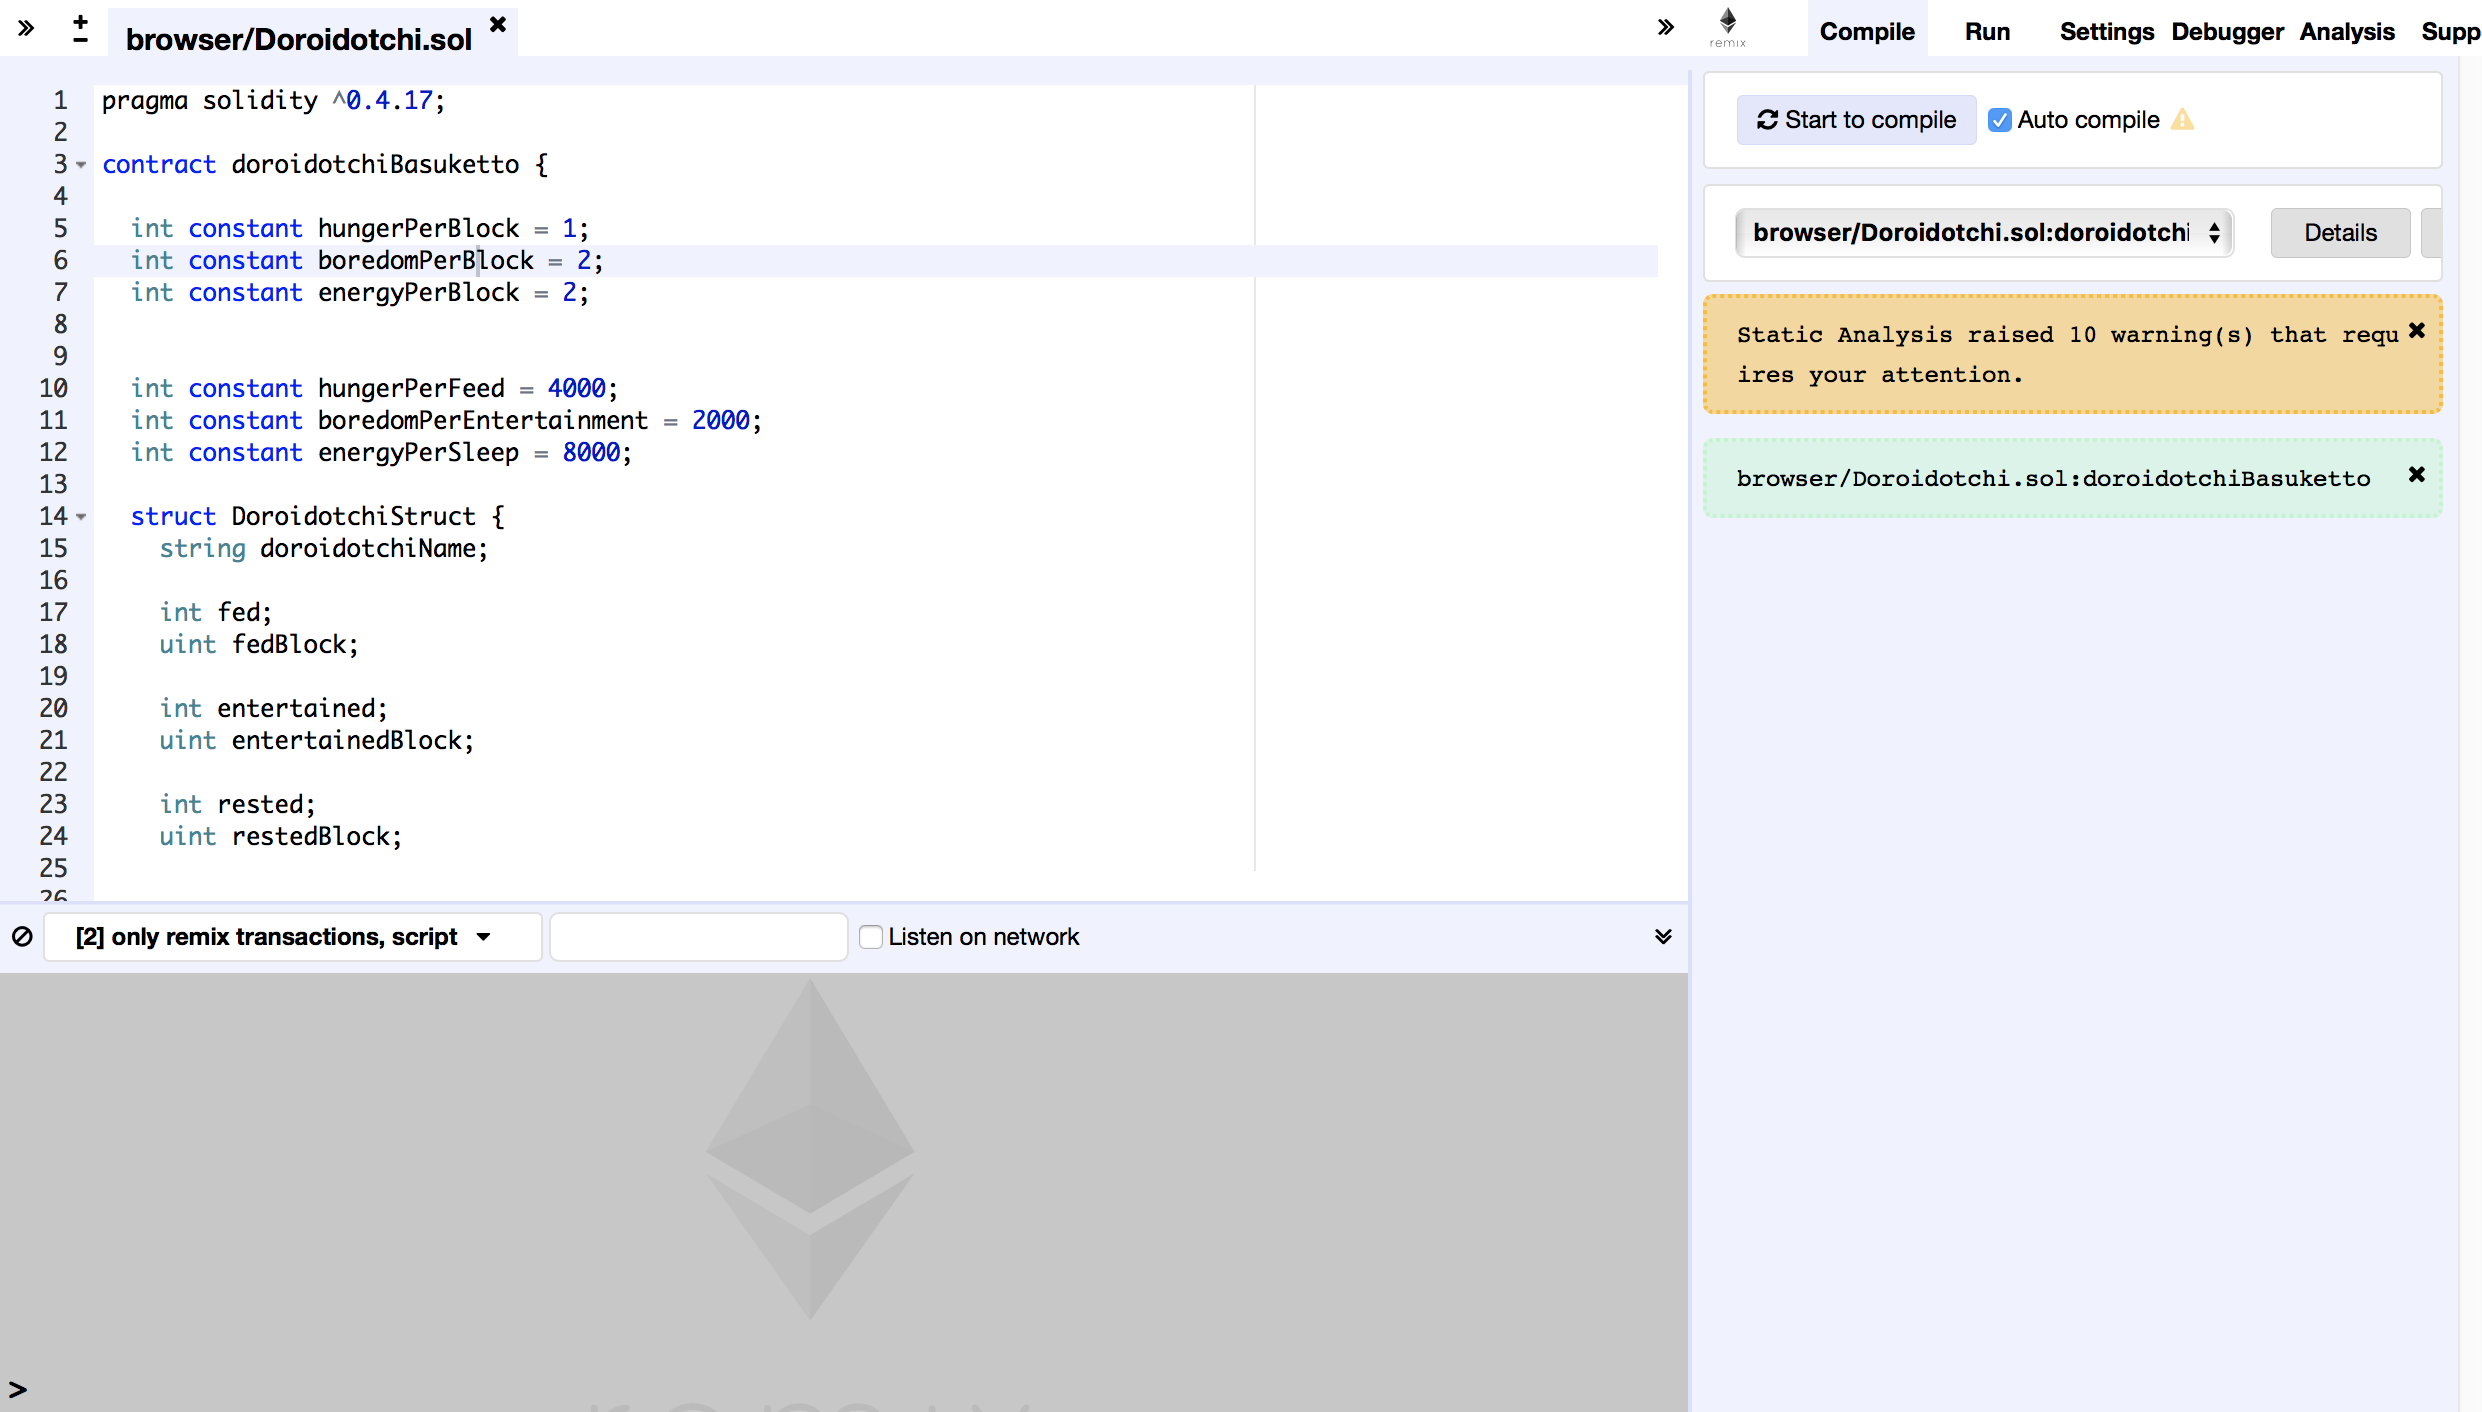This screenshot has height=1412, width=2482.
Task: Collapse the right panel with double arrows
Action: pyautogui.click(x=1665, y=27)
